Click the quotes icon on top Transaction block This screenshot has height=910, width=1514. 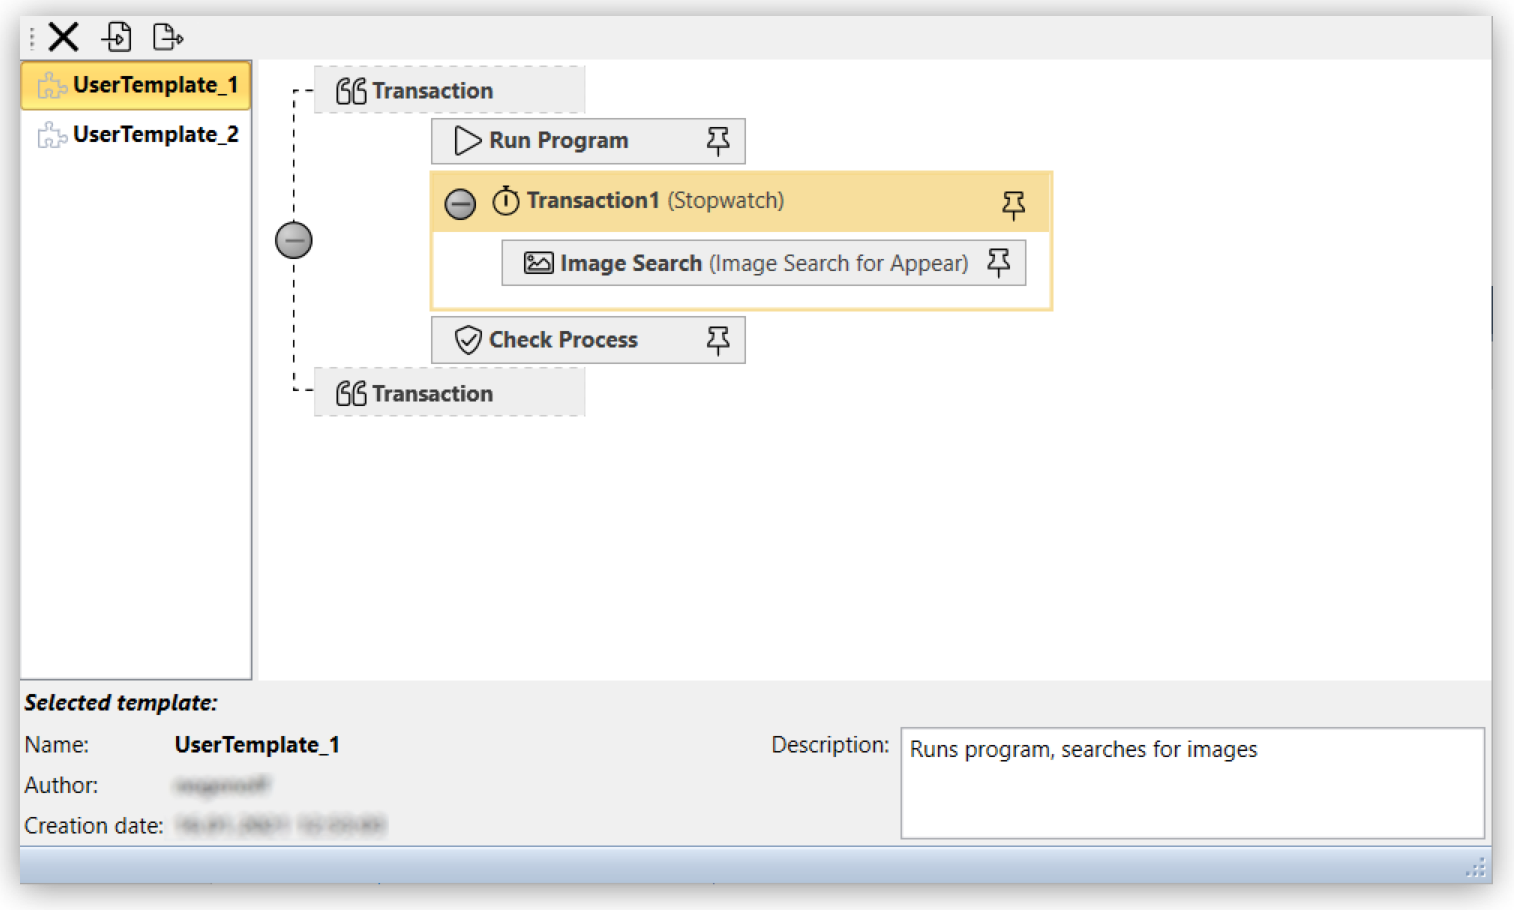coord(350,89)
